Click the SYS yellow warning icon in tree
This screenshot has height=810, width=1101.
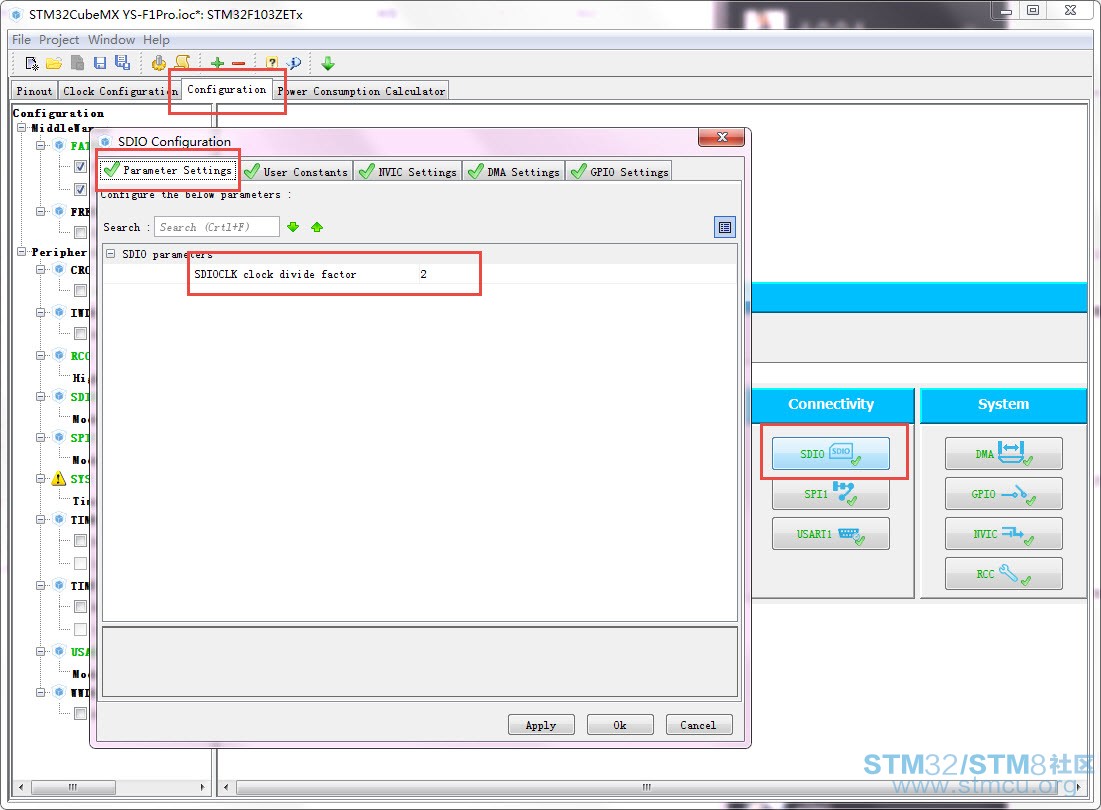(x=59, y=479)
